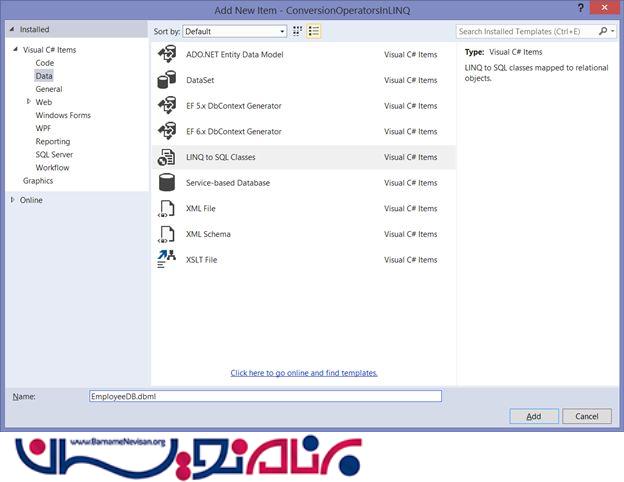Select the ADO.NET Entity Data Model icon
The width and height of the screenshot is (624, 482).
coord(167,54)
